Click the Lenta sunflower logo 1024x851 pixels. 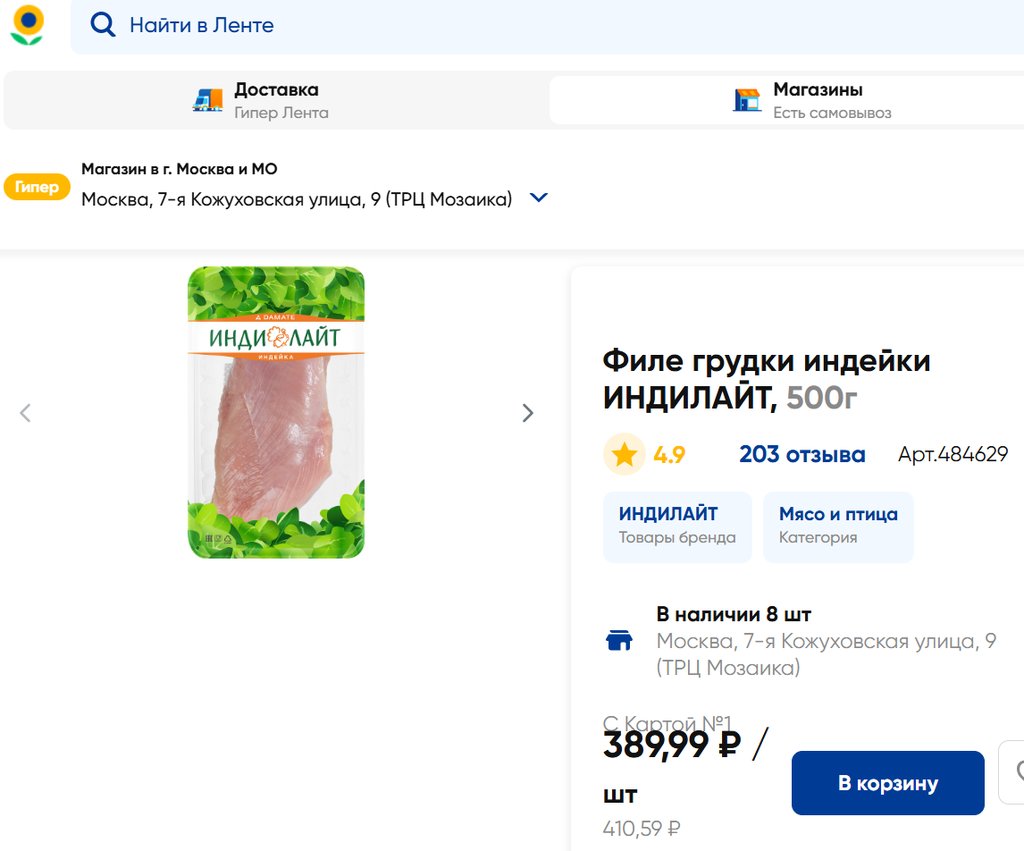pos(27,25)
